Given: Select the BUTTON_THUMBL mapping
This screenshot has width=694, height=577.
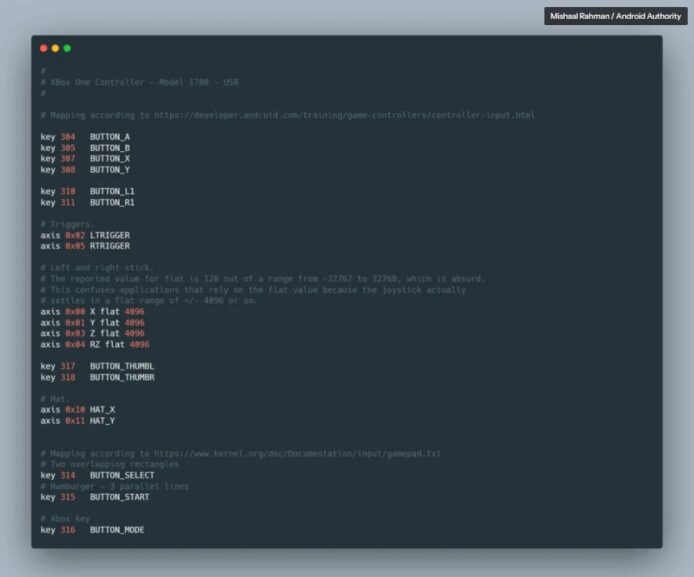Looking at the screenshot, I should click(122, 366).
